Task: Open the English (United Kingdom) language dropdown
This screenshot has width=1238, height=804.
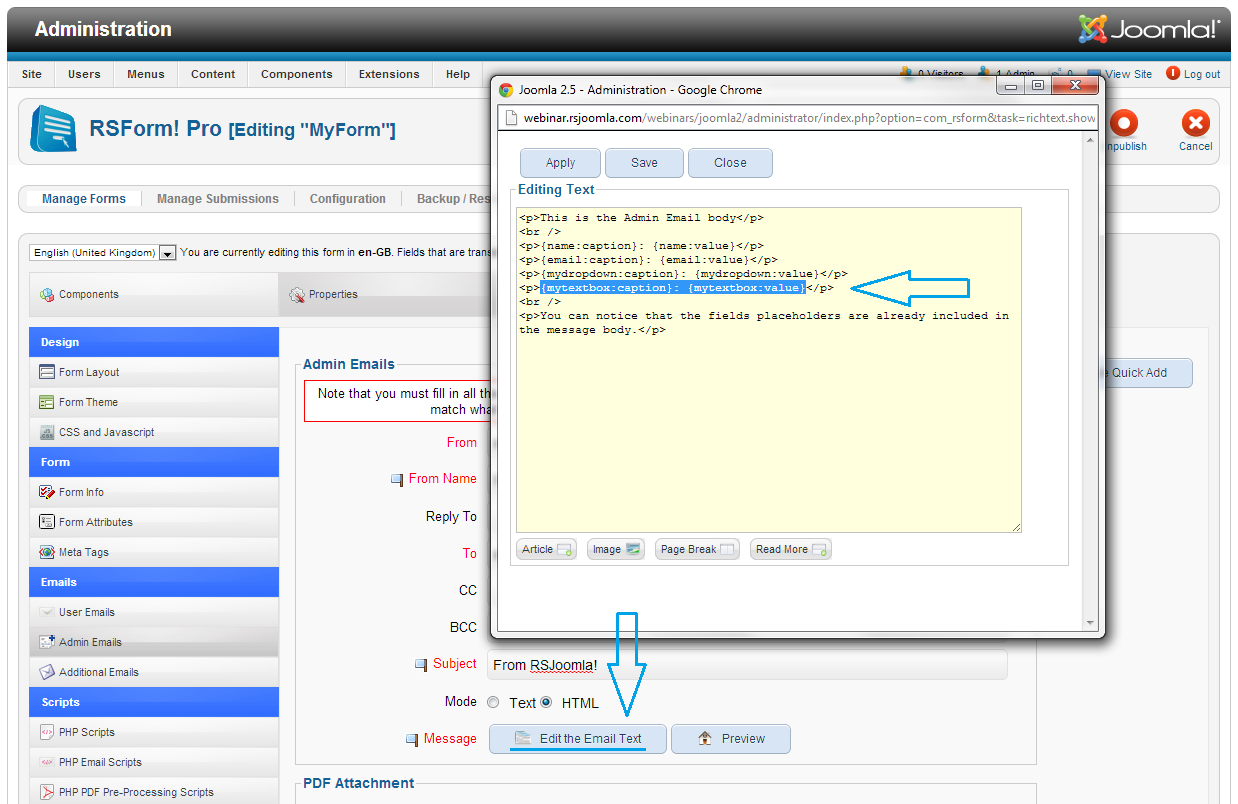Action: pyautogui.click(x=103, y=253)
